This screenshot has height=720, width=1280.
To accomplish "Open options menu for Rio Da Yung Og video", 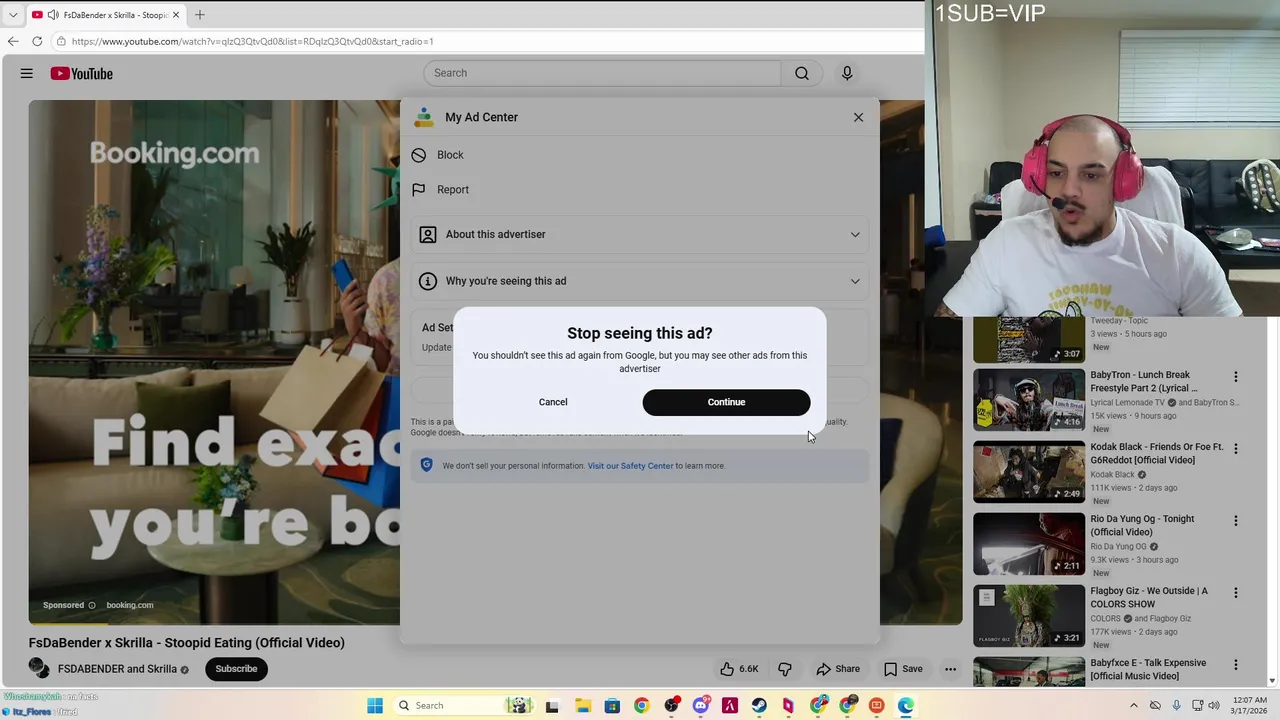I will click(1235, 521).
